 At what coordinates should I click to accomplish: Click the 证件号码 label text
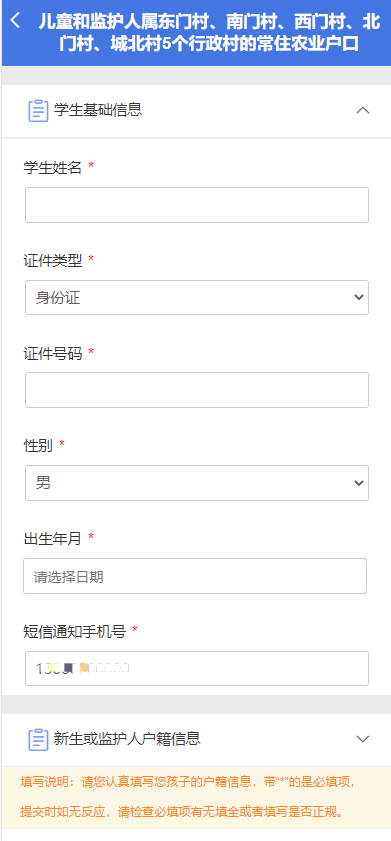coord(53,353)
